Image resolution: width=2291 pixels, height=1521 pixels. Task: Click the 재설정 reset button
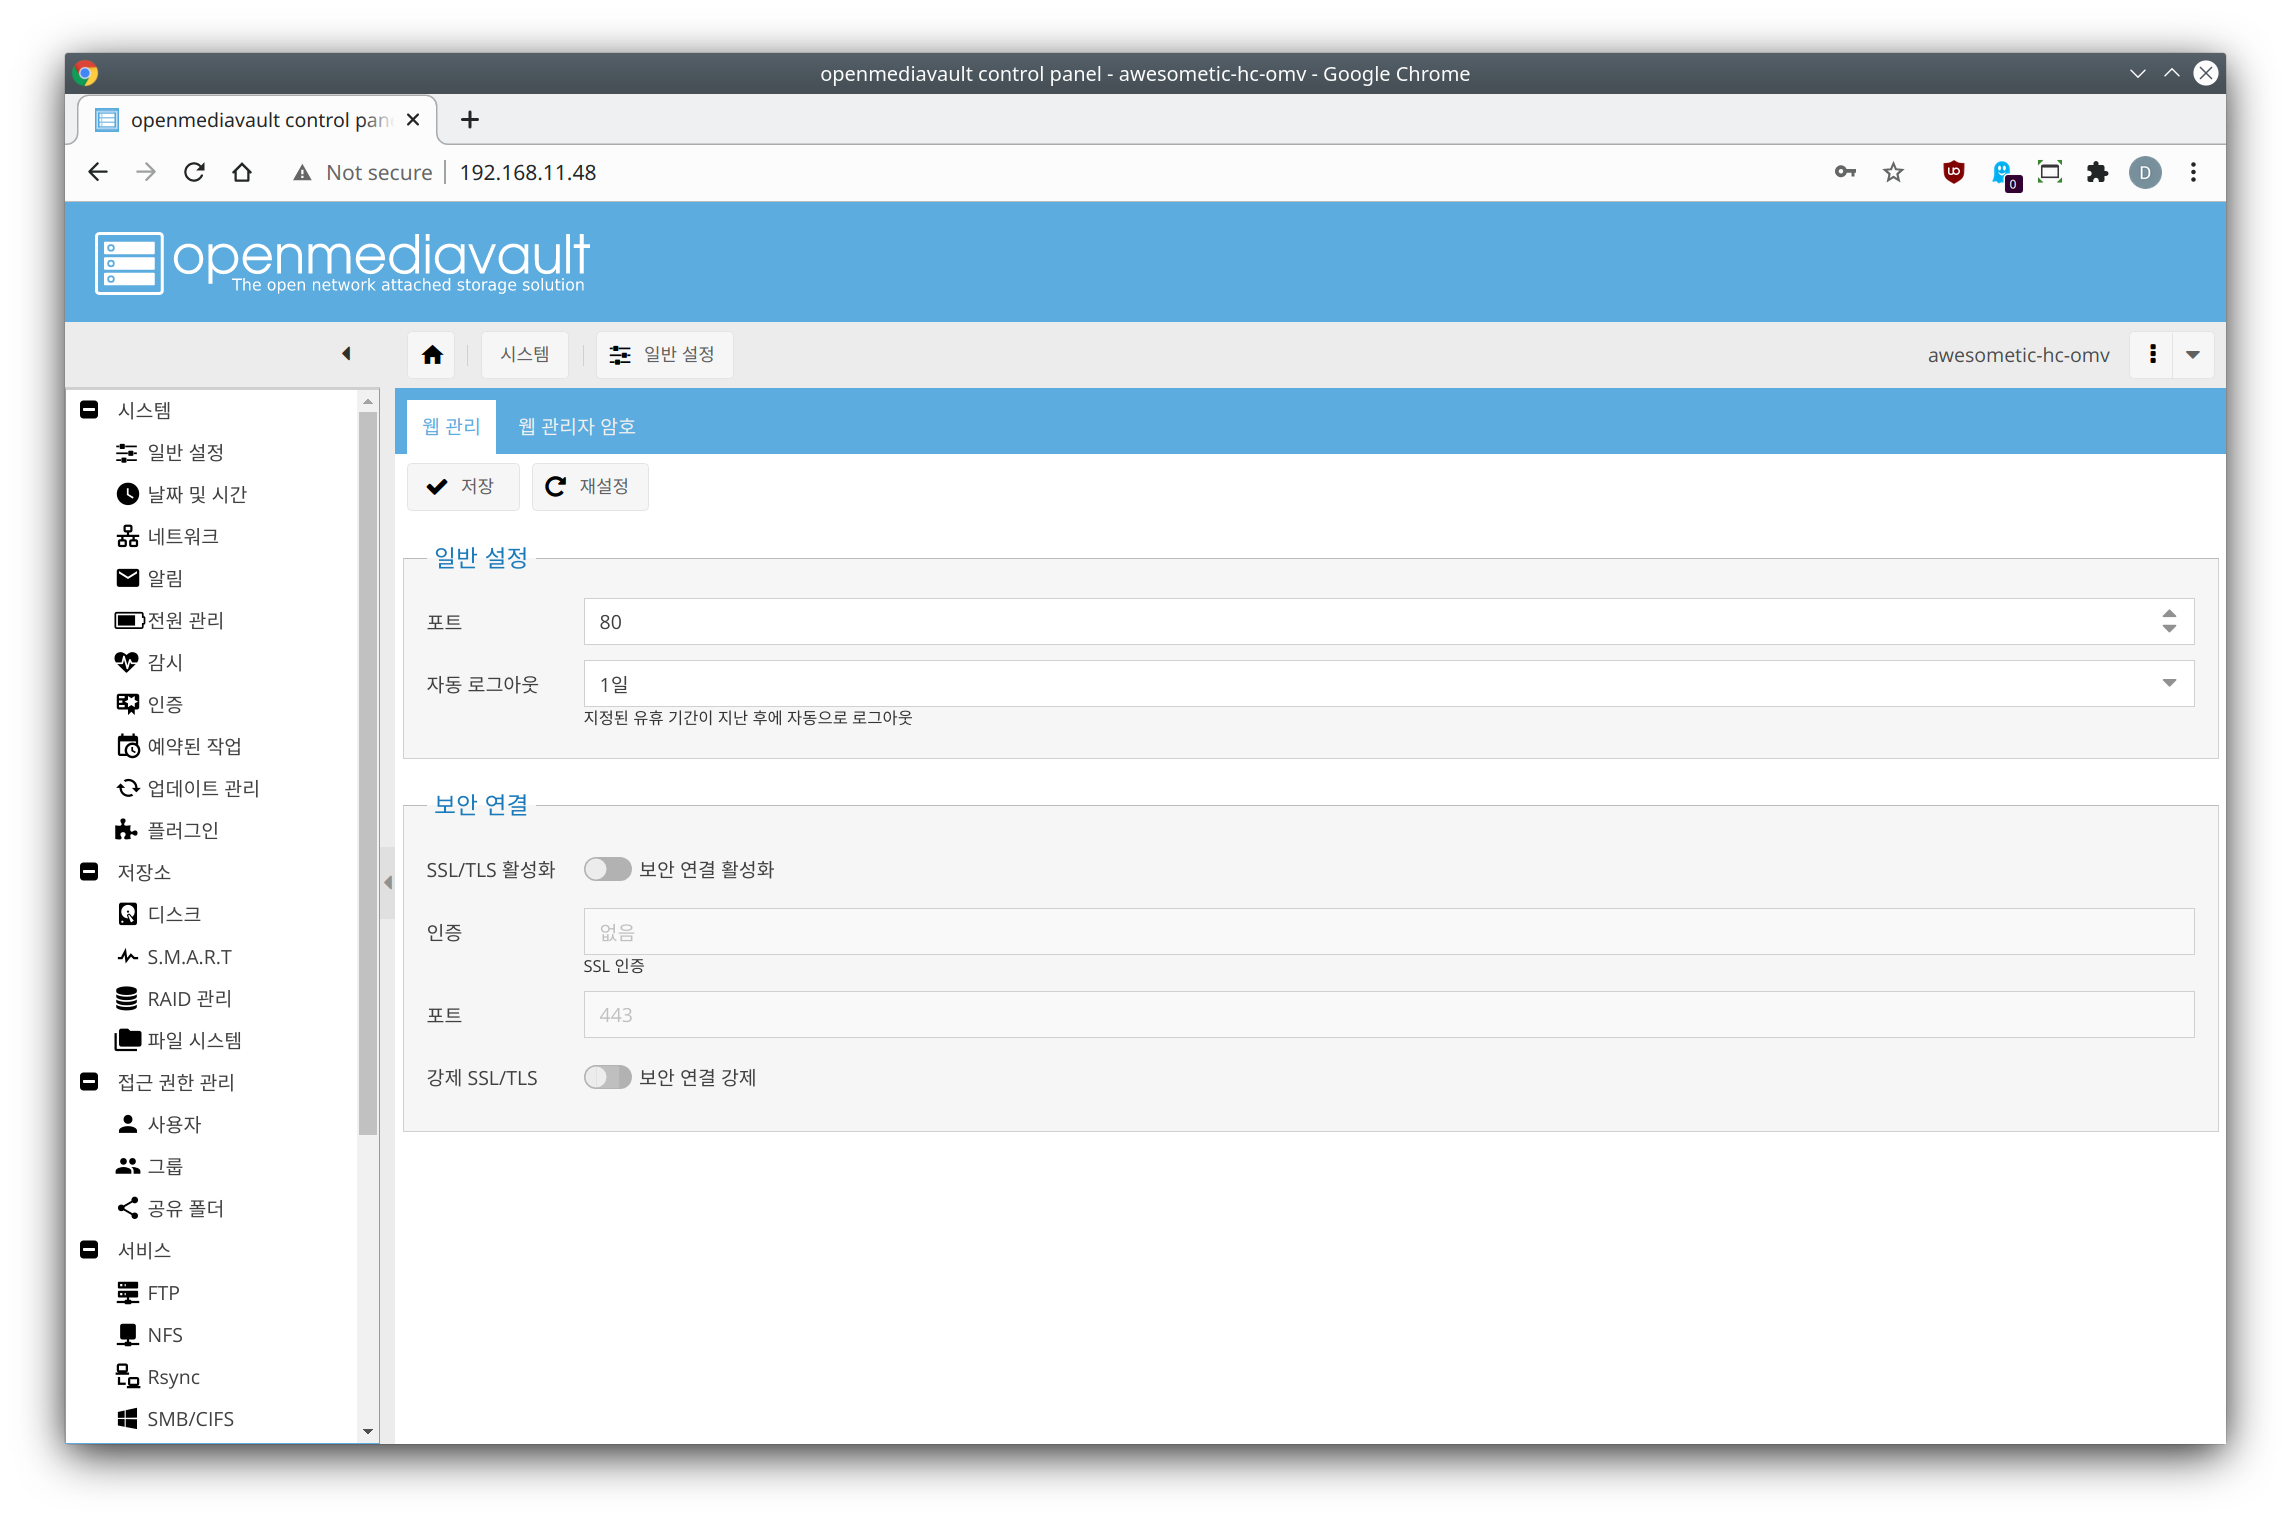[x=589, y=487]
